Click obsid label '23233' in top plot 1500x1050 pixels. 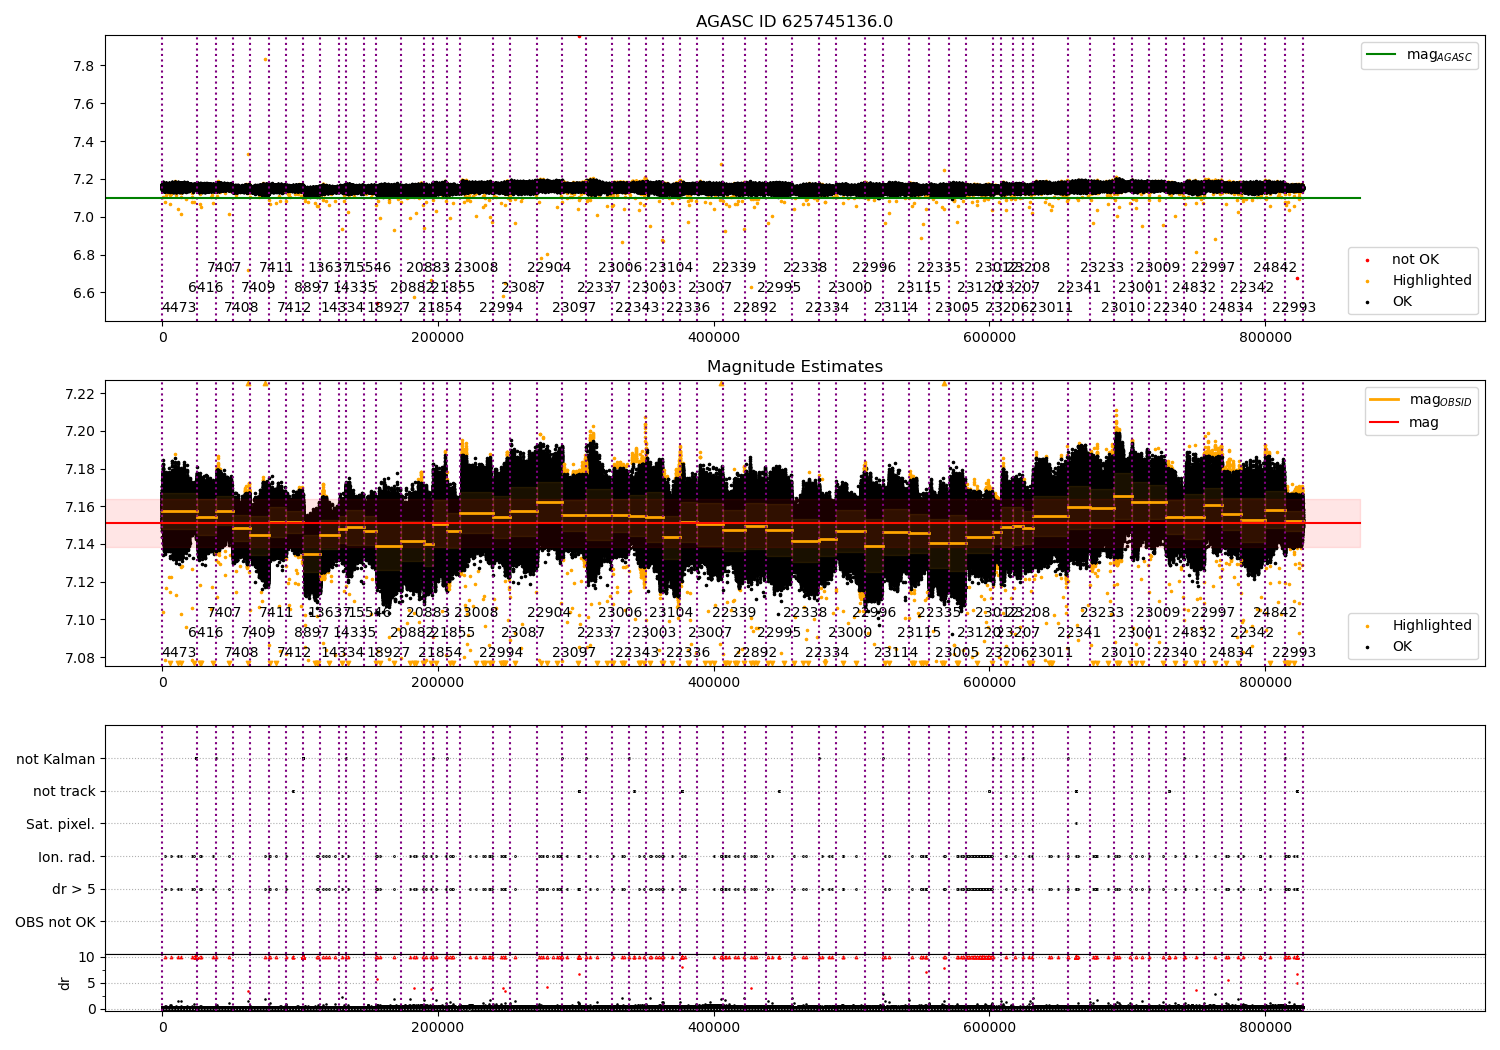pyautogui.click(x=1102, y=268)
